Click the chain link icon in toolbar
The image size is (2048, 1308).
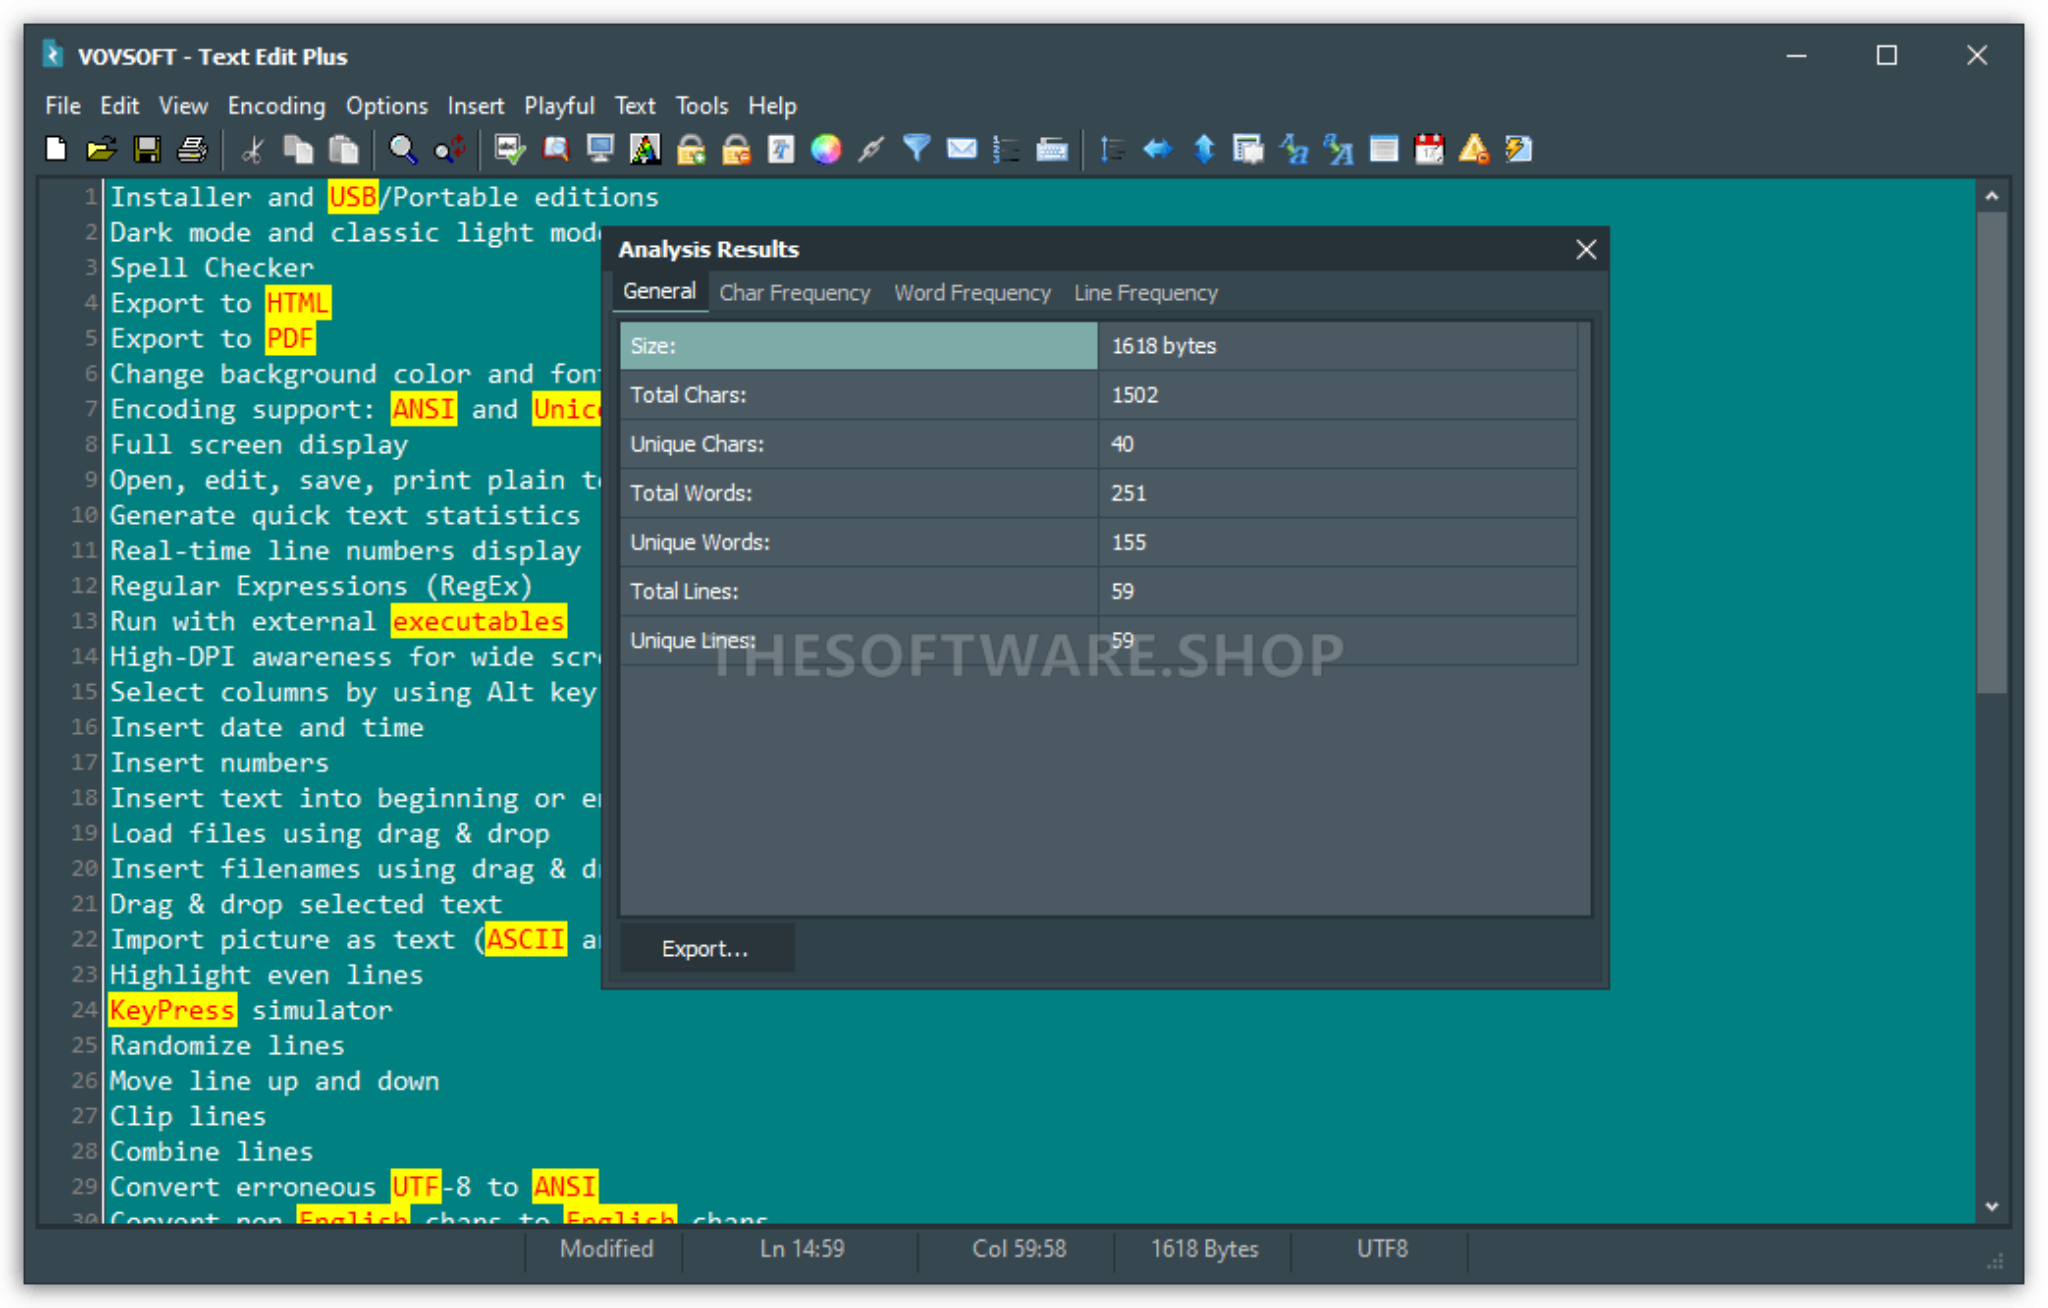click(x=871, y=149)
